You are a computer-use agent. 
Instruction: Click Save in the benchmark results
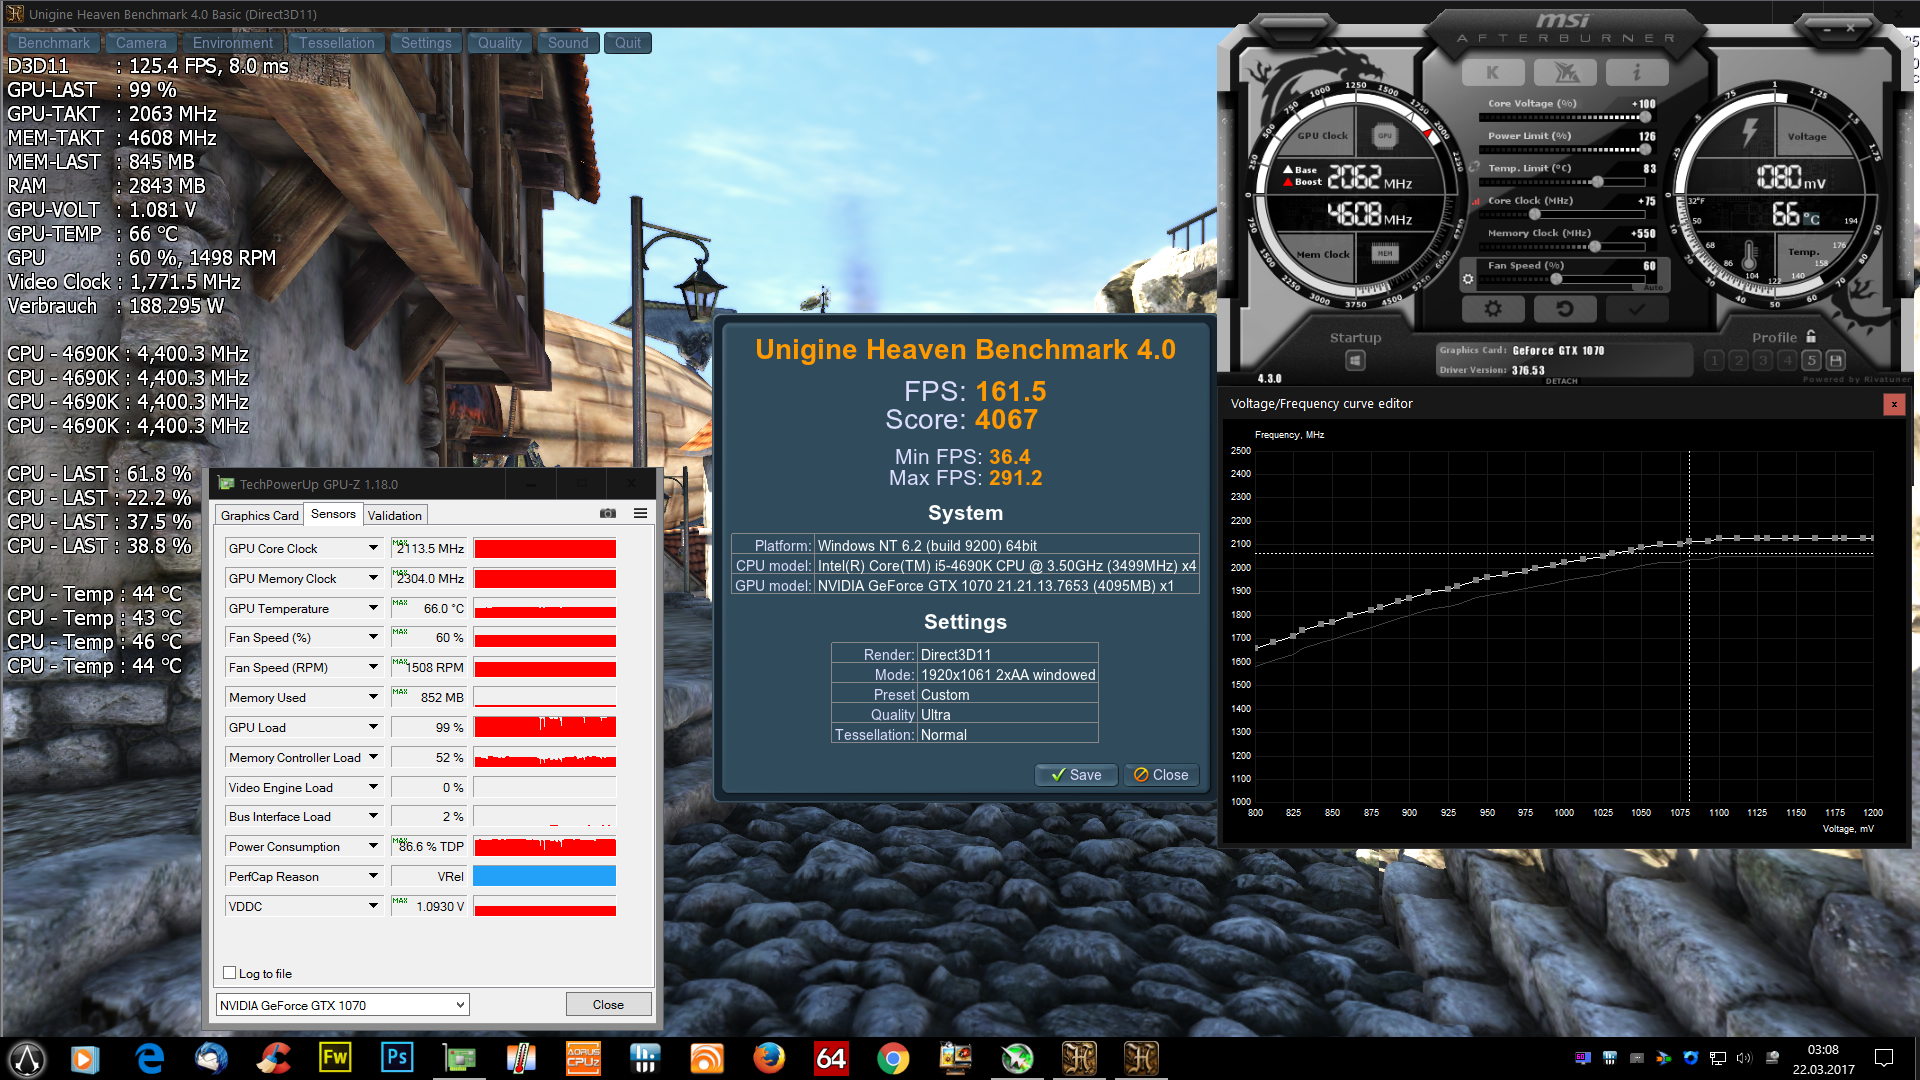click(x=1076, y=775)
